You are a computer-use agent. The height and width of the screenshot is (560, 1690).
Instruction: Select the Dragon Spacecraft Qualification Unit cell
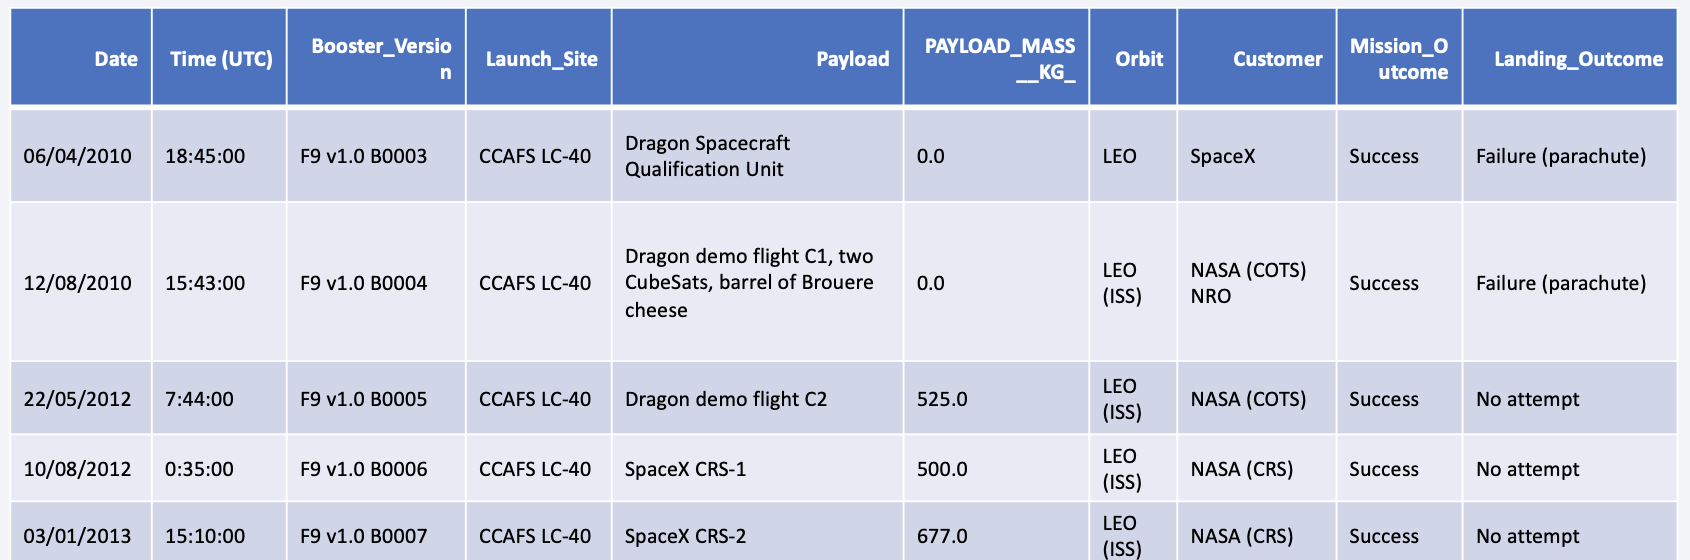click(x=707, y=156)
